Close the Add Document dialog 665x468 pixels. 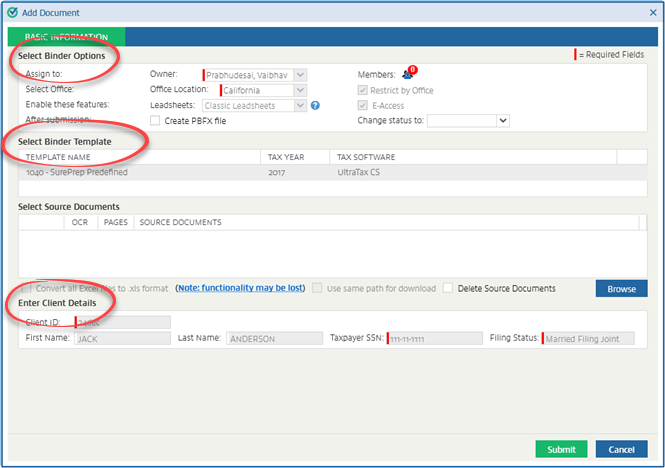[x=652, y=13]
